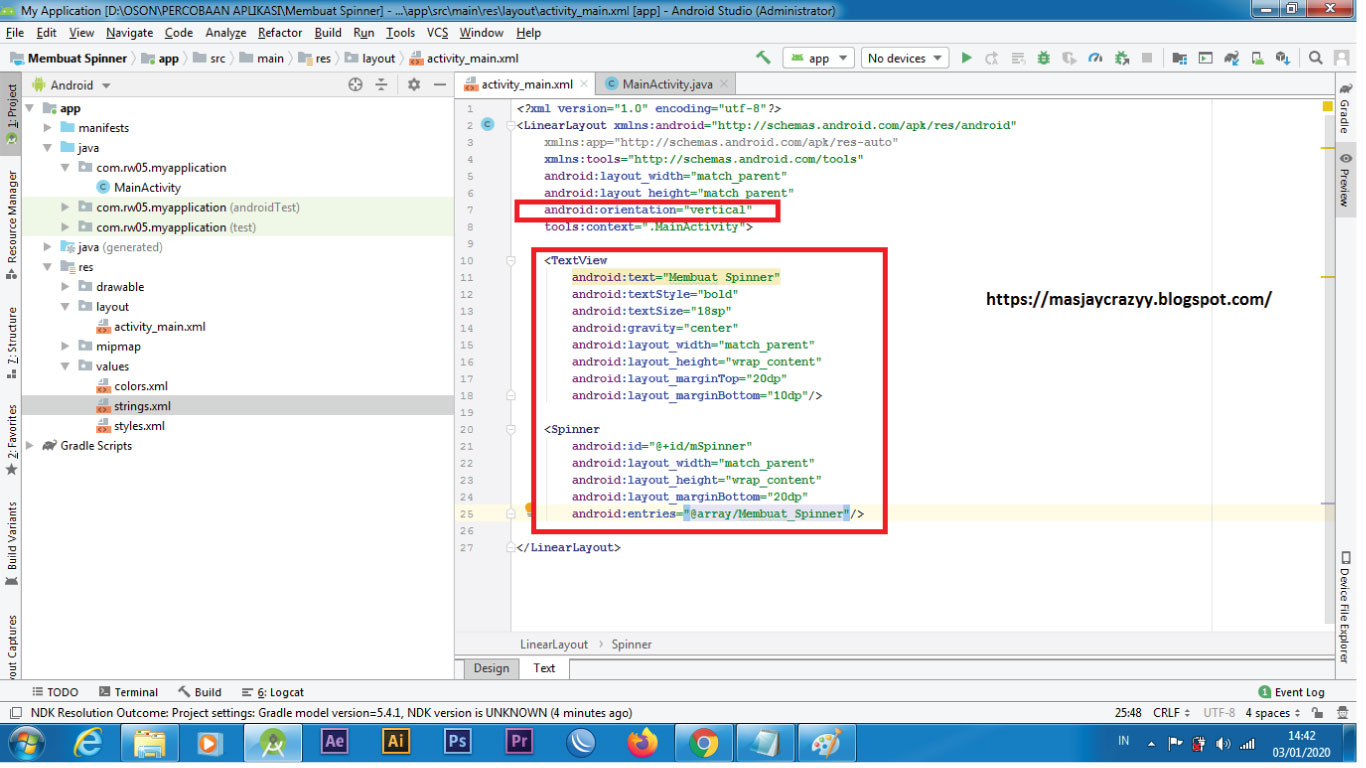Expand com.rw05.myapplication (androidTest) package
The height and width of the screenshot is (768, 1366).
pos(65,207)
